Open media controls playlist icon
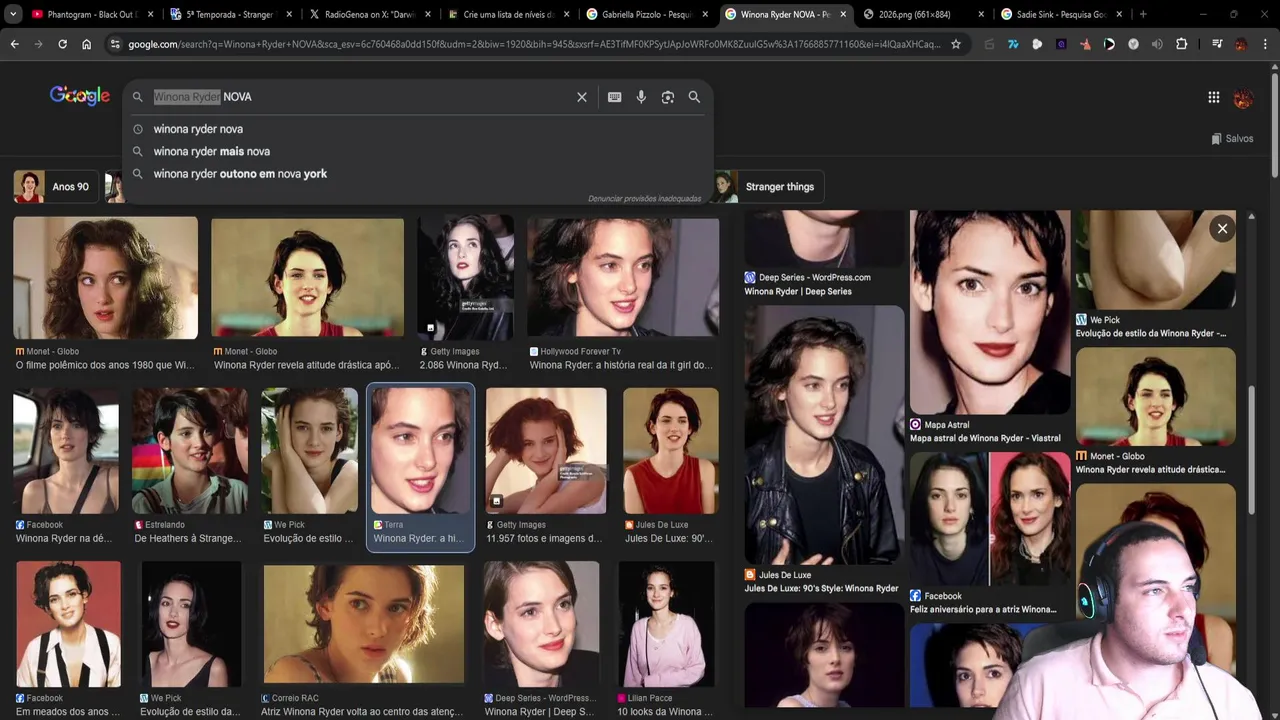1280x720 pixels. (x=1217, y=44)
